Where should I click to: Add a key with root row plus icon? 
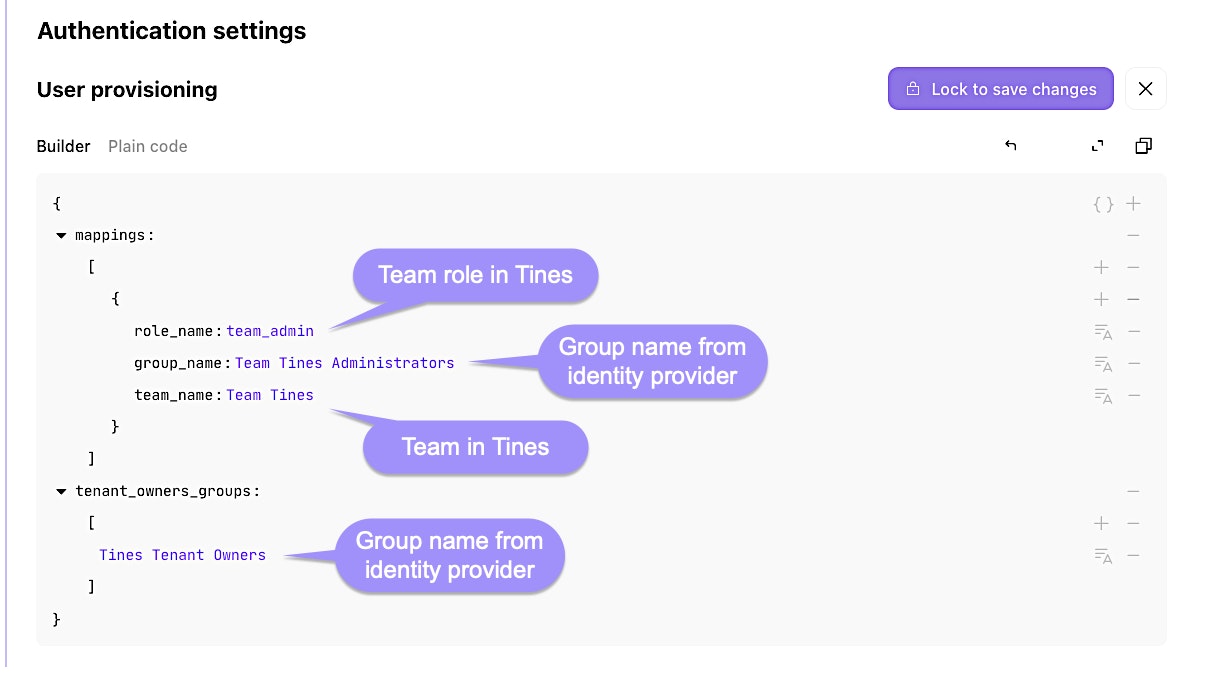(x=1133, y=204)
